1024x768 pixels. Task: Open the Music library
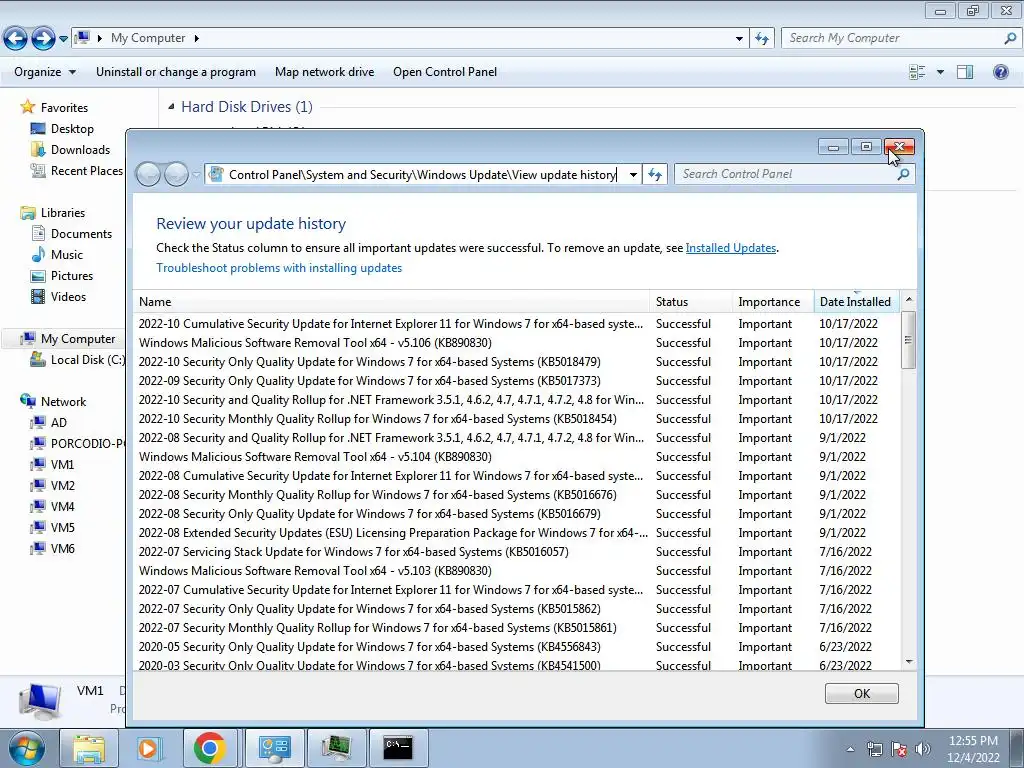coord(67,255)
